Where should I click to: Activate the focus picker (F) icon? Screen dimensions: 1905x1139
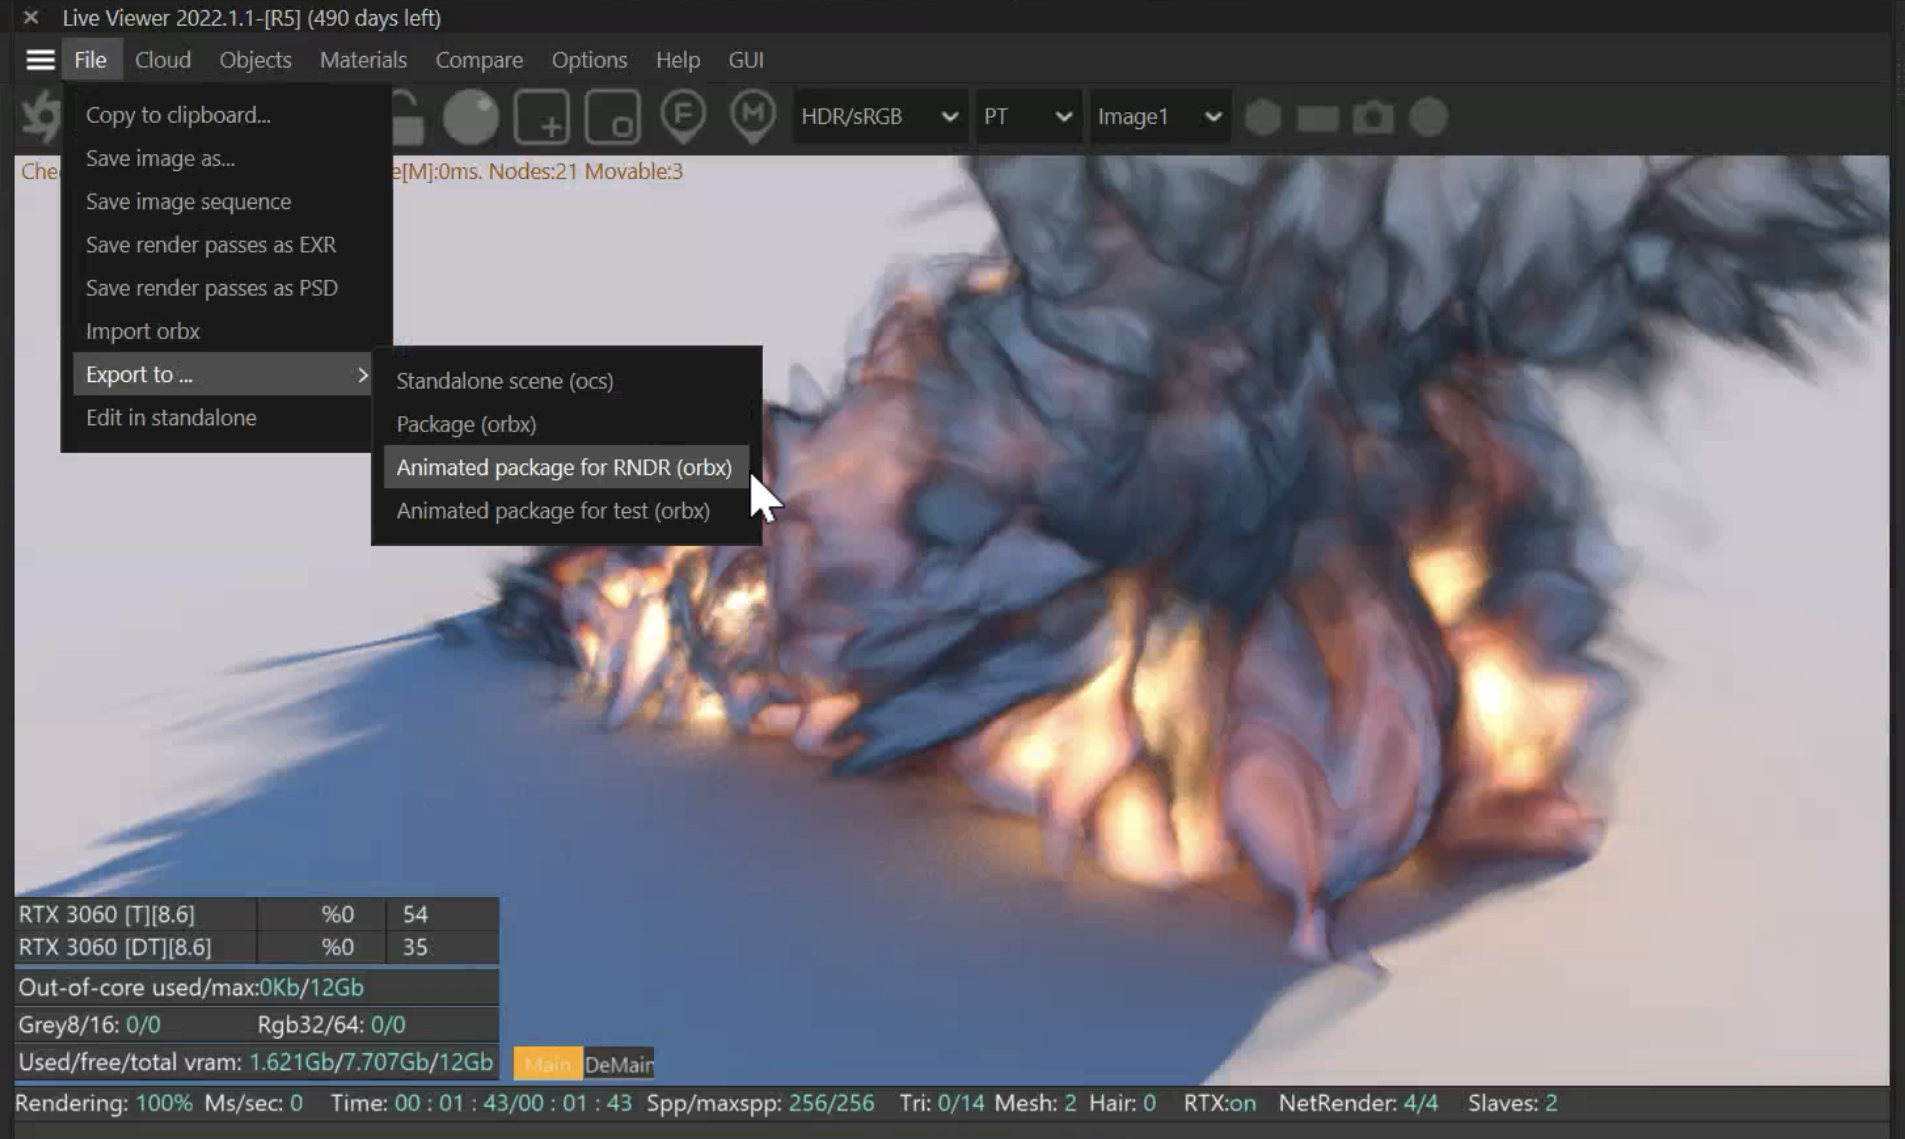(x=683, y=116)
